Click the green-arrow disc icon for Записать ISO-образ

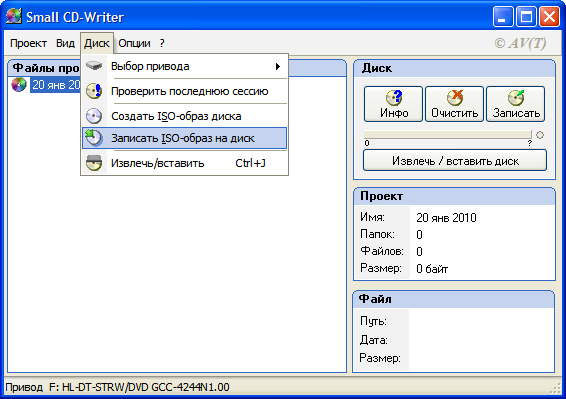(x=94, y=138)
